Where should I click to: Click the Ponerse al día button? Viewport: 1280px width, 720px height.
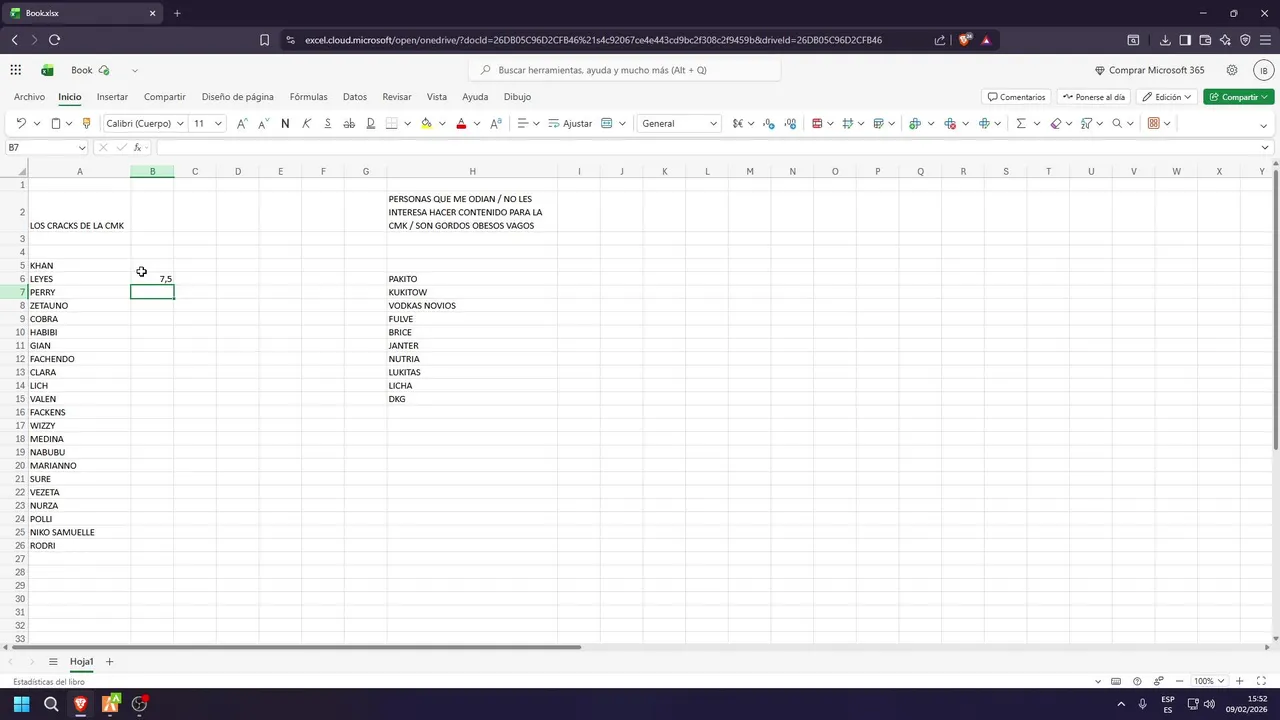pyautogui.click(x=1093, y=97)
